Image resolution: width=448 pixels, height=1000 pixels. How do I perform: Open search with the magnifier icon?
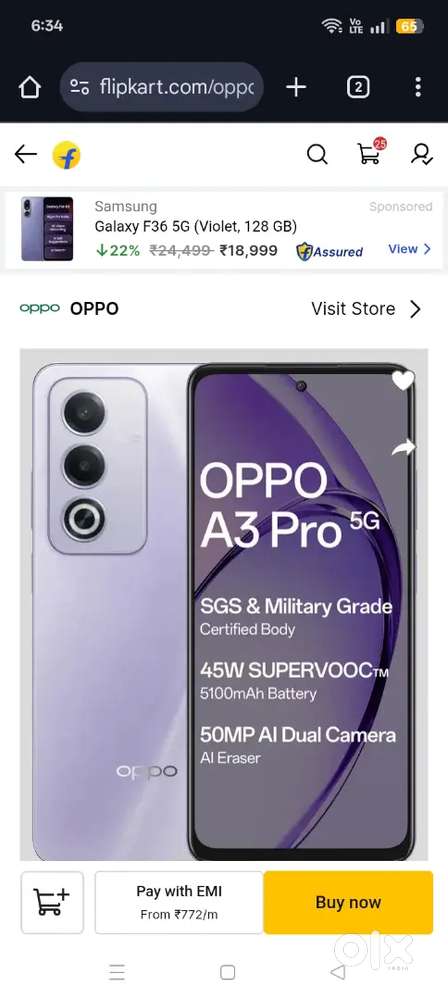pyautogui.click(x=317, y=154)
